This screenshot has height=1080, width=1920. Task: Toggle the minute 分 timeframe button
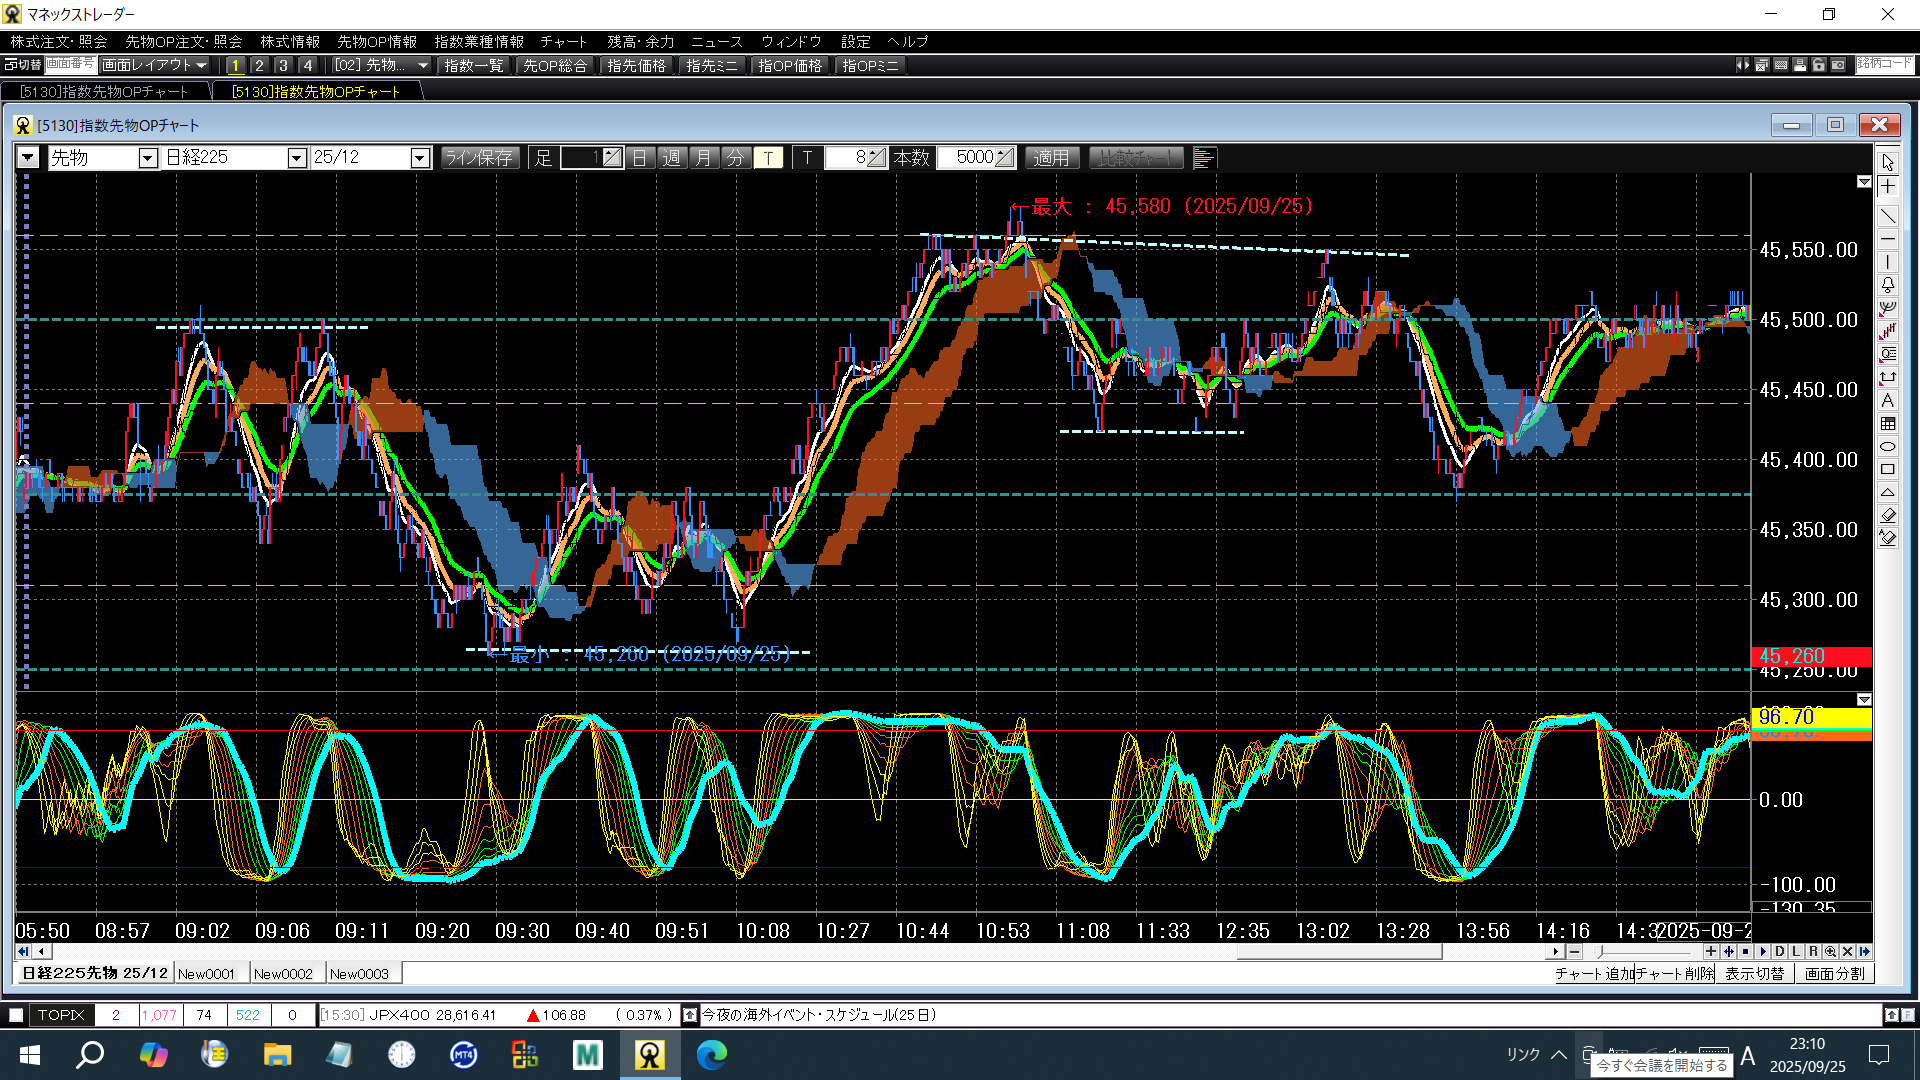tap(736, 158)
